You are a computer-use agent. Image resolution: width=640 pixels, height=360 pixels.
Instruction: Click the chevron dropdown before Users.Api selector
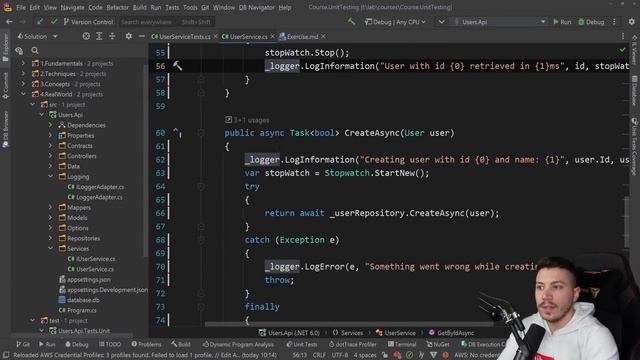[441, 22]
